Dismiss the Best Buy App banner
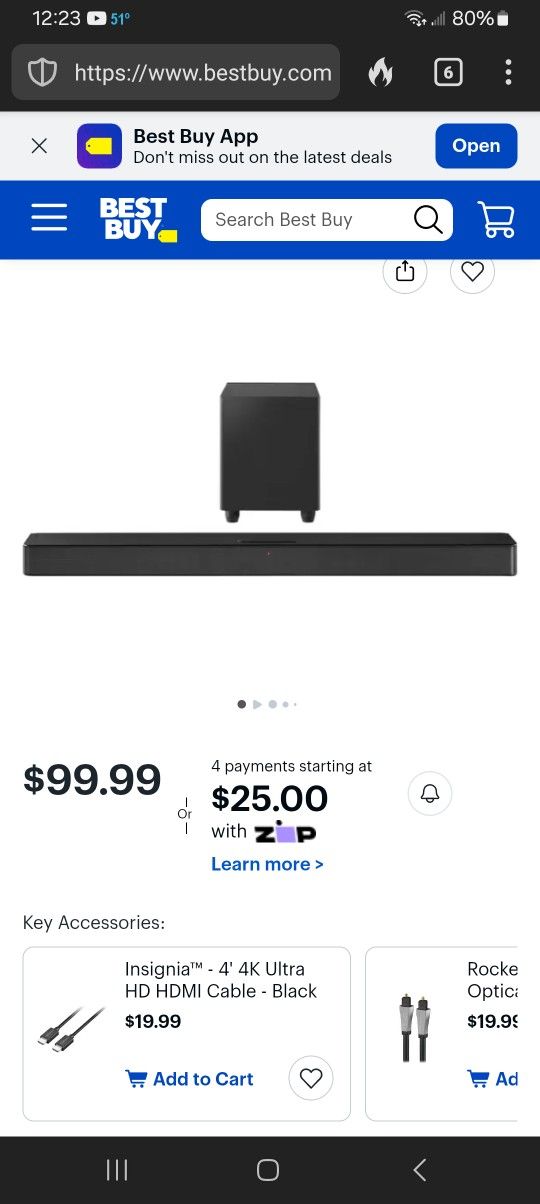 pos(39,146)
